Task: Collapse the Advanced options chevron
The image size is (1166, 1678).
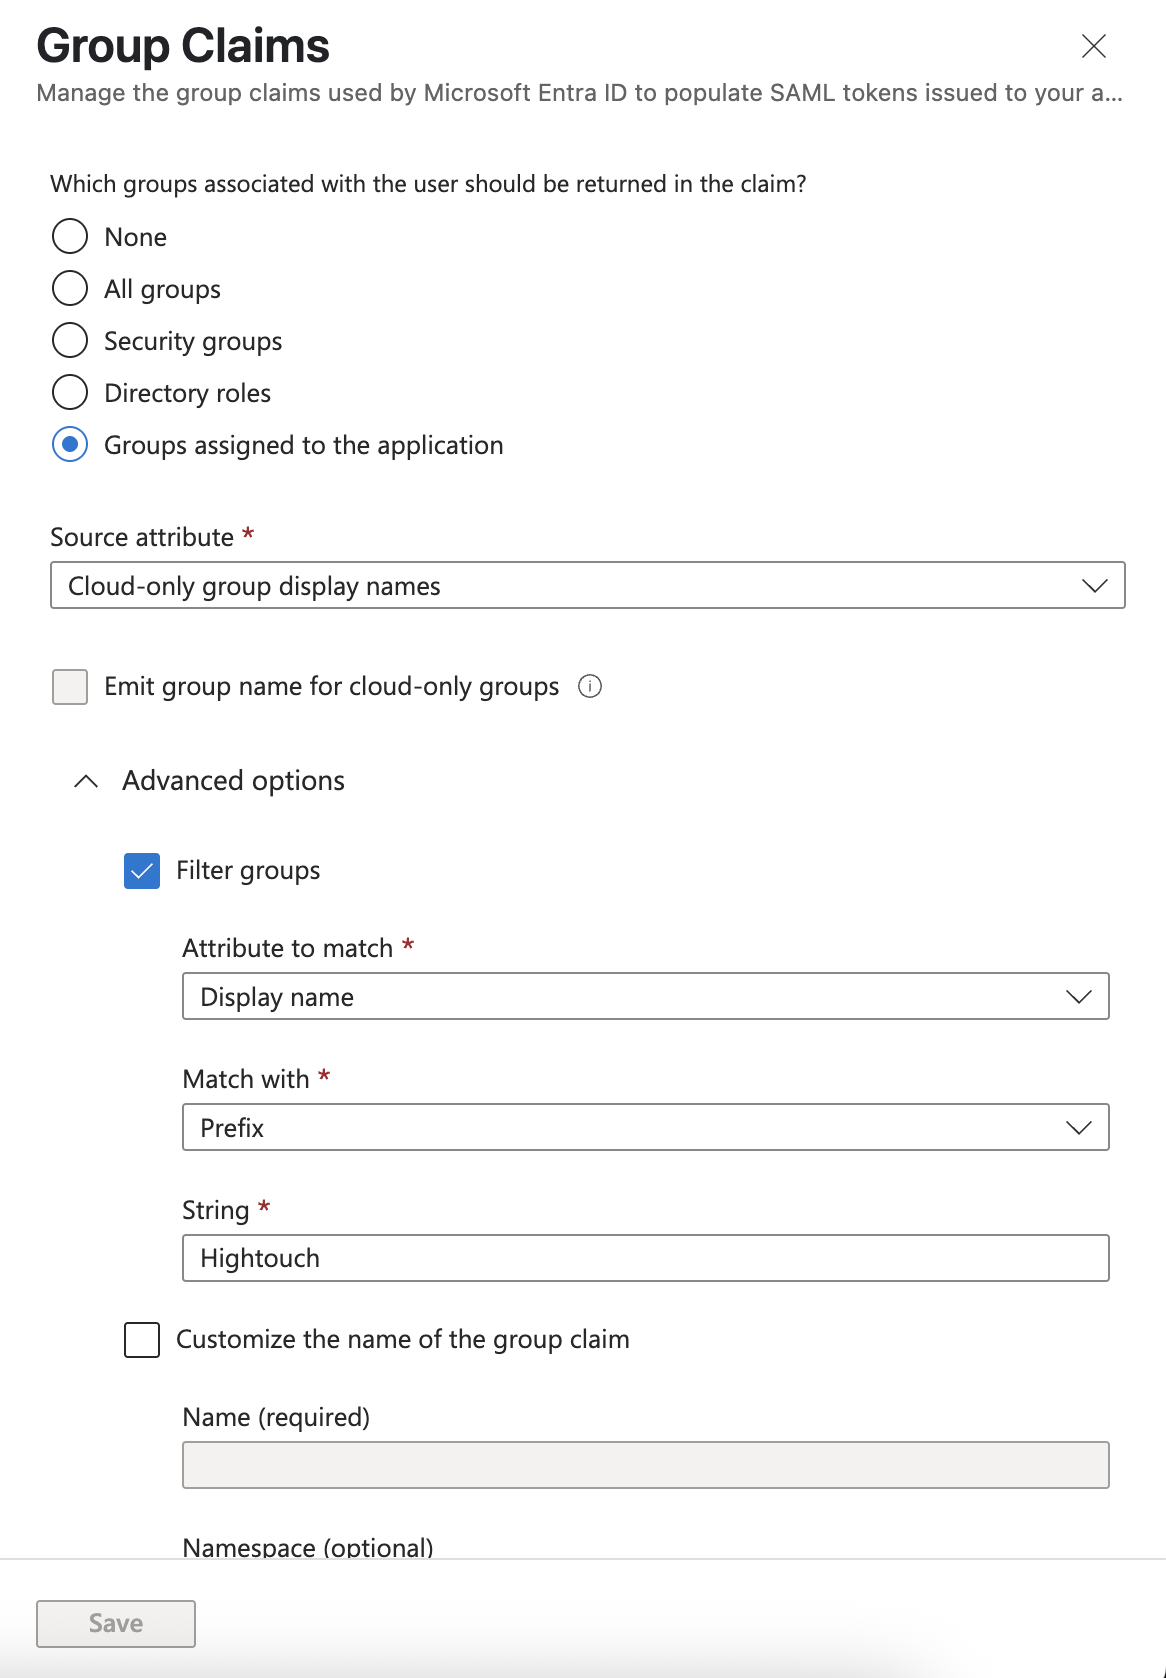Action: tap(87, 781)
